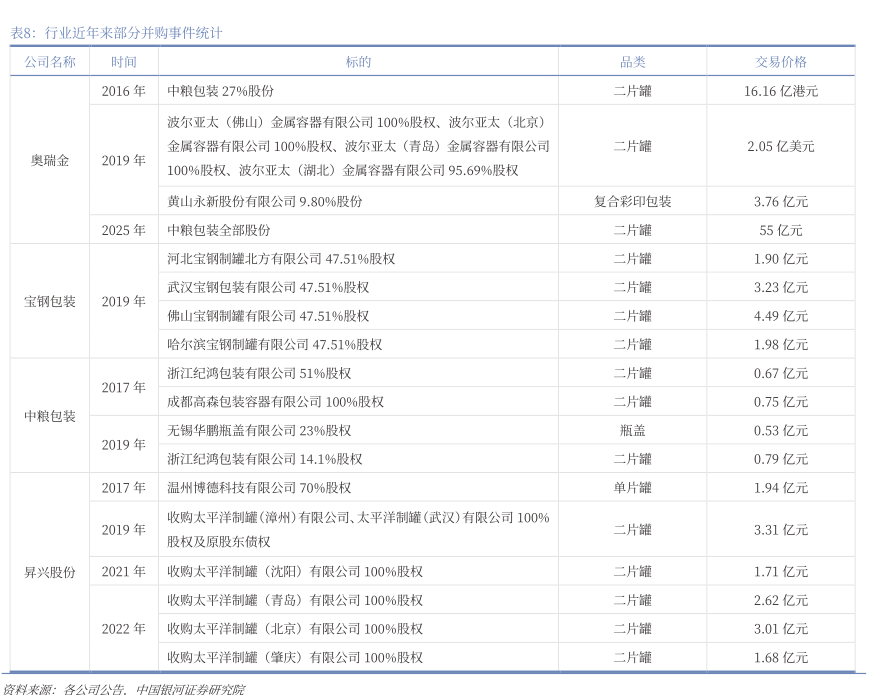The height and width of the screenshot is (695, 875).
Task: Select the 2025 年 time cell
Action: click(124, 230)
